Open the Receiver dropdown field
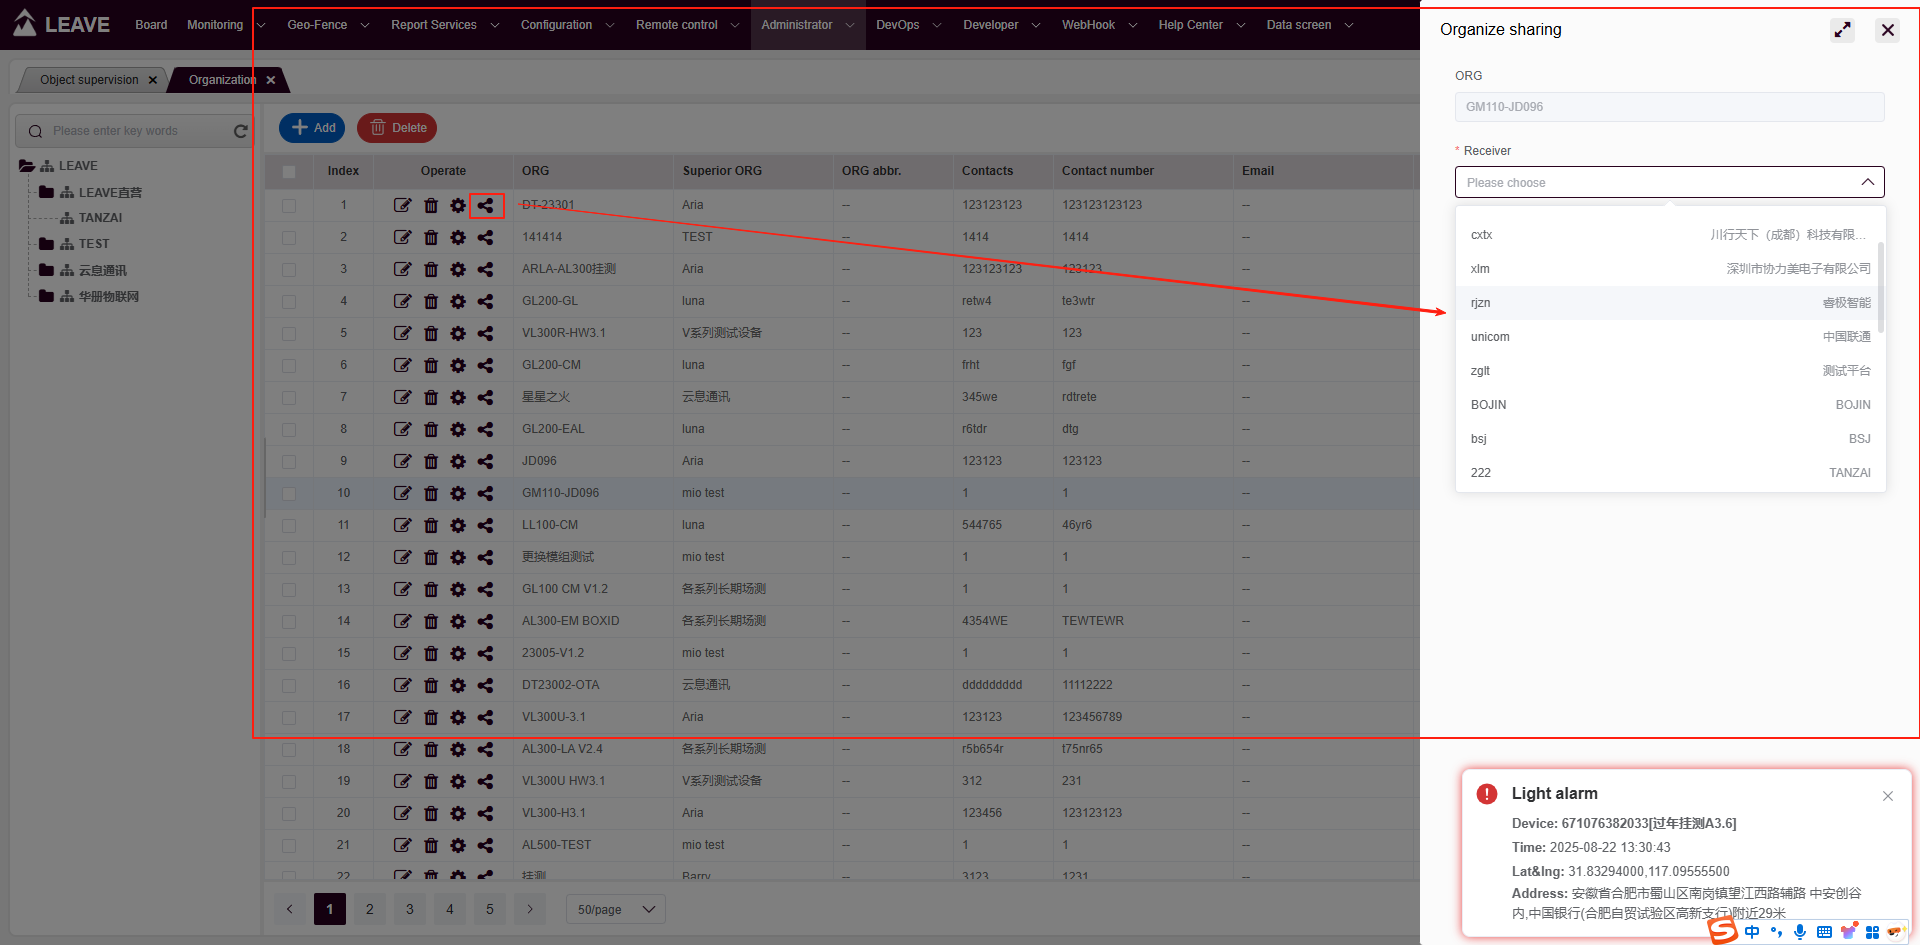The image size is (1920, 945). pos(1668,182)
